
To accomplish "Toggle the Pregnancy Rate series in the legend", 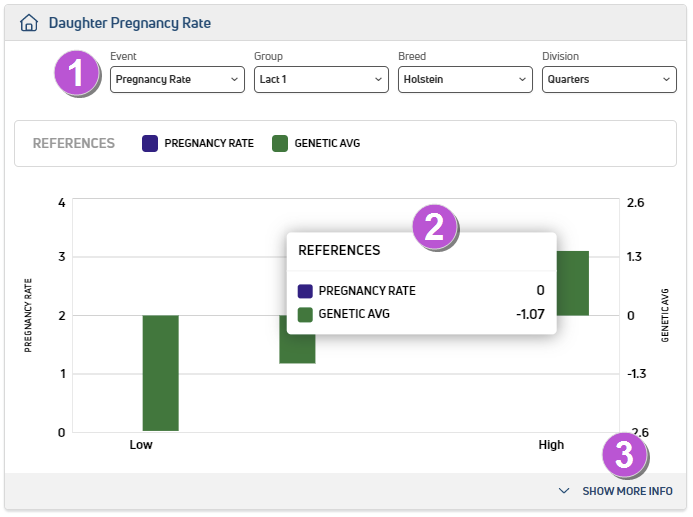I will [x=209, y=143].
